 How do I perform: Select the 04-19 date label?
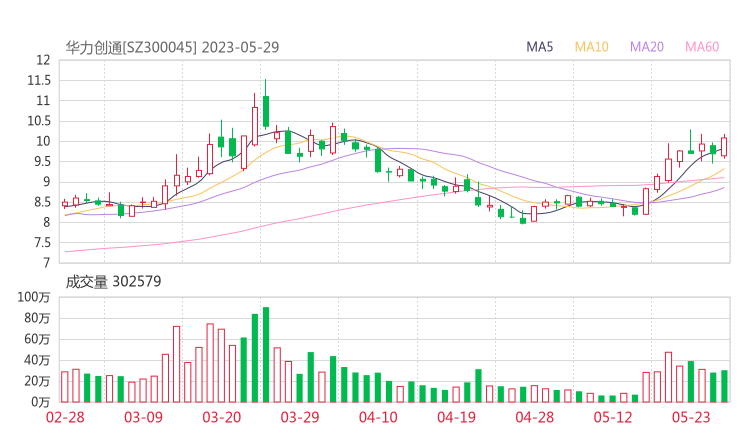(x=456, y=417)
